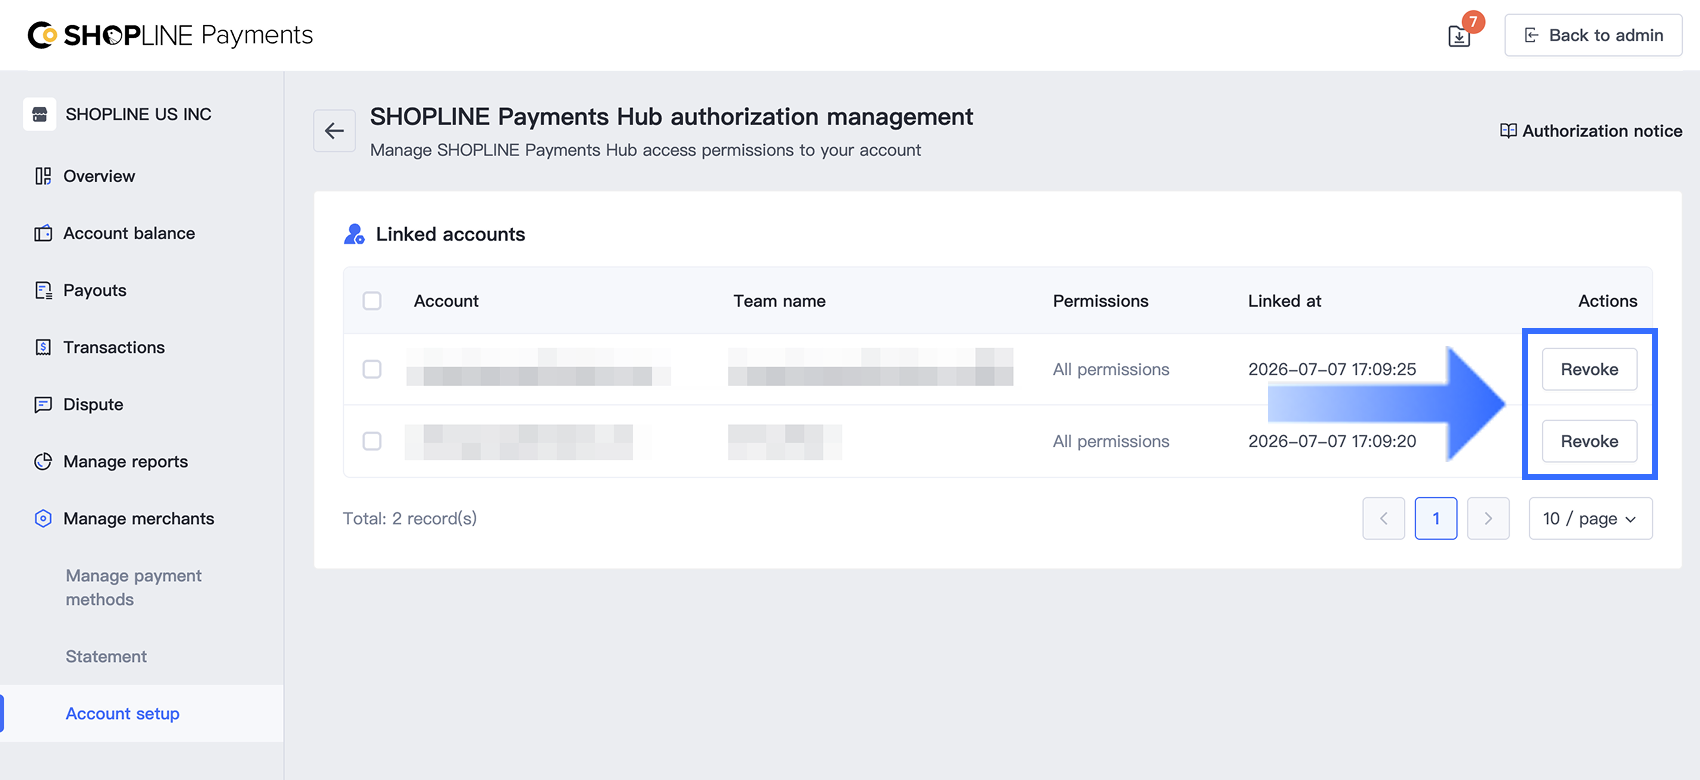Image resolution: width=1700 pixels, height=780 pixels.
Task: Click the SHOPLINE US INC store icon
Action: click(x=40, y=114)
